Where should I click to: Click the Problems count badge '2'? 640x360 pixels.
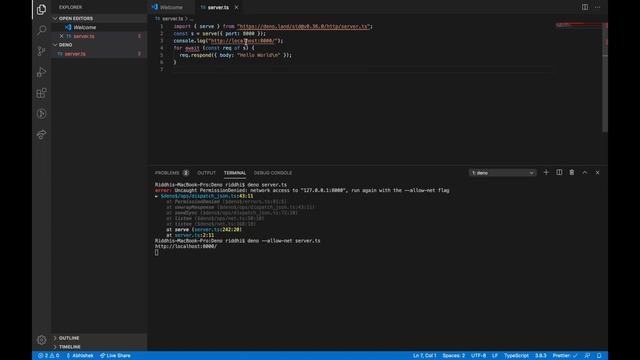tap(185, 173)
